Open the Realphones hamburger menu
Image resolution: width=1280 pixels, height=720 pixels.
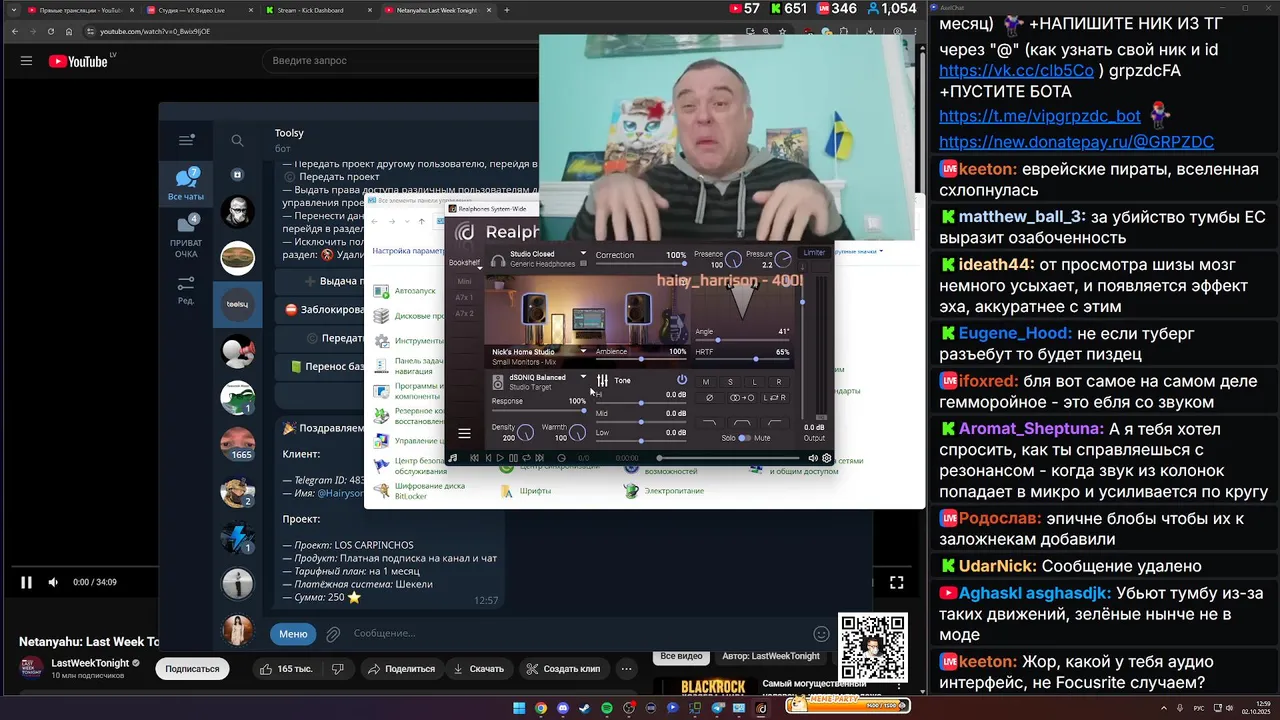464,433
